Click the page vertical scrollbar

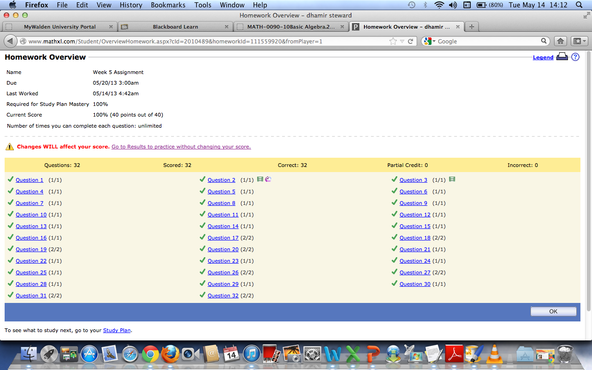(588, 181)
